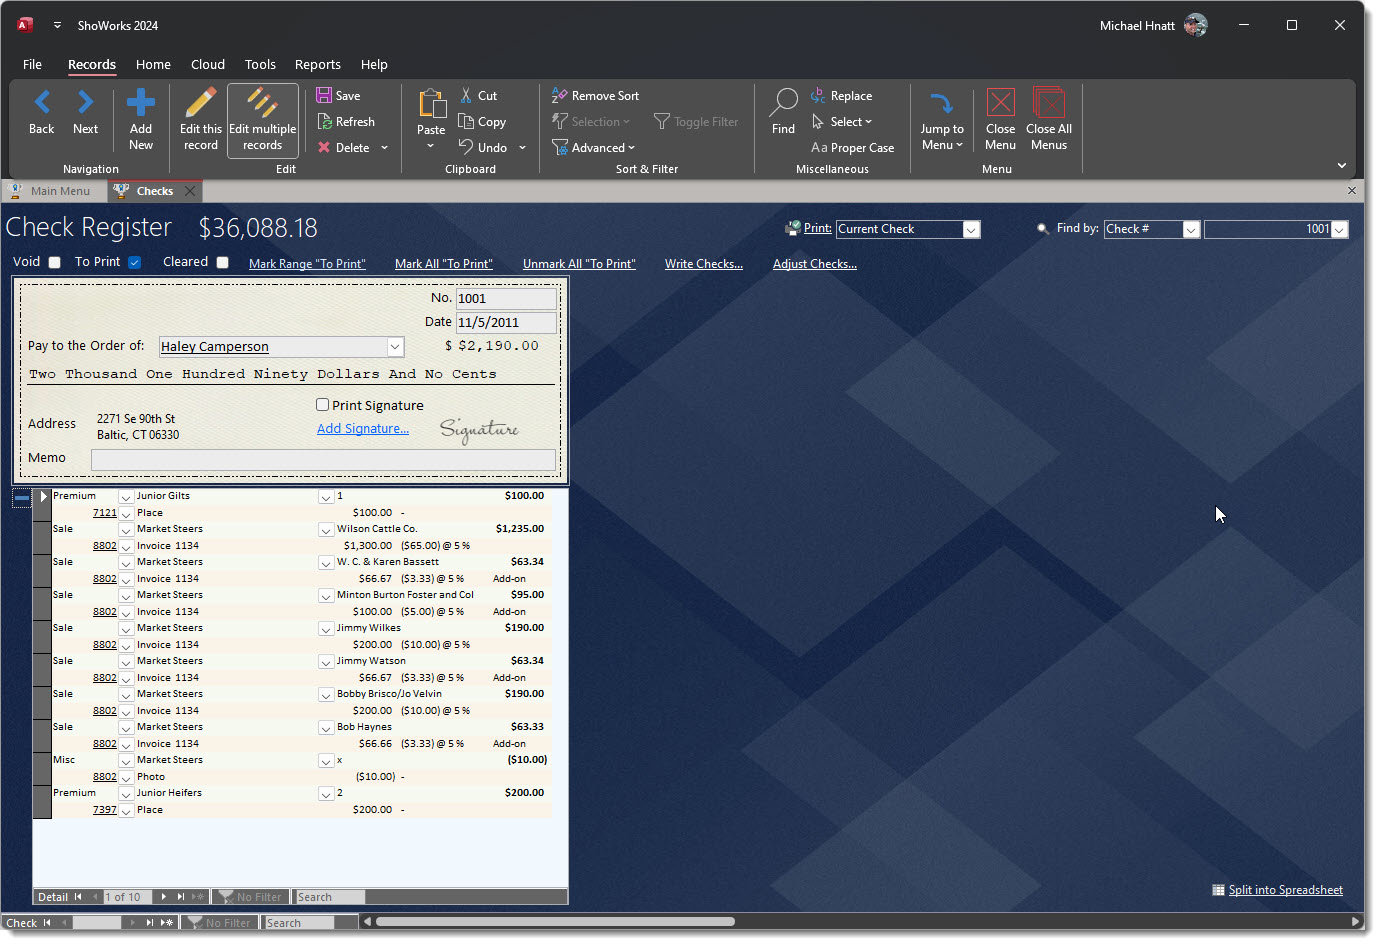Image resolution: width=1380 pixels, height=945 pixels.
Task: Tick the Print Signature checkbox
Action: click(x=322, y=405)
